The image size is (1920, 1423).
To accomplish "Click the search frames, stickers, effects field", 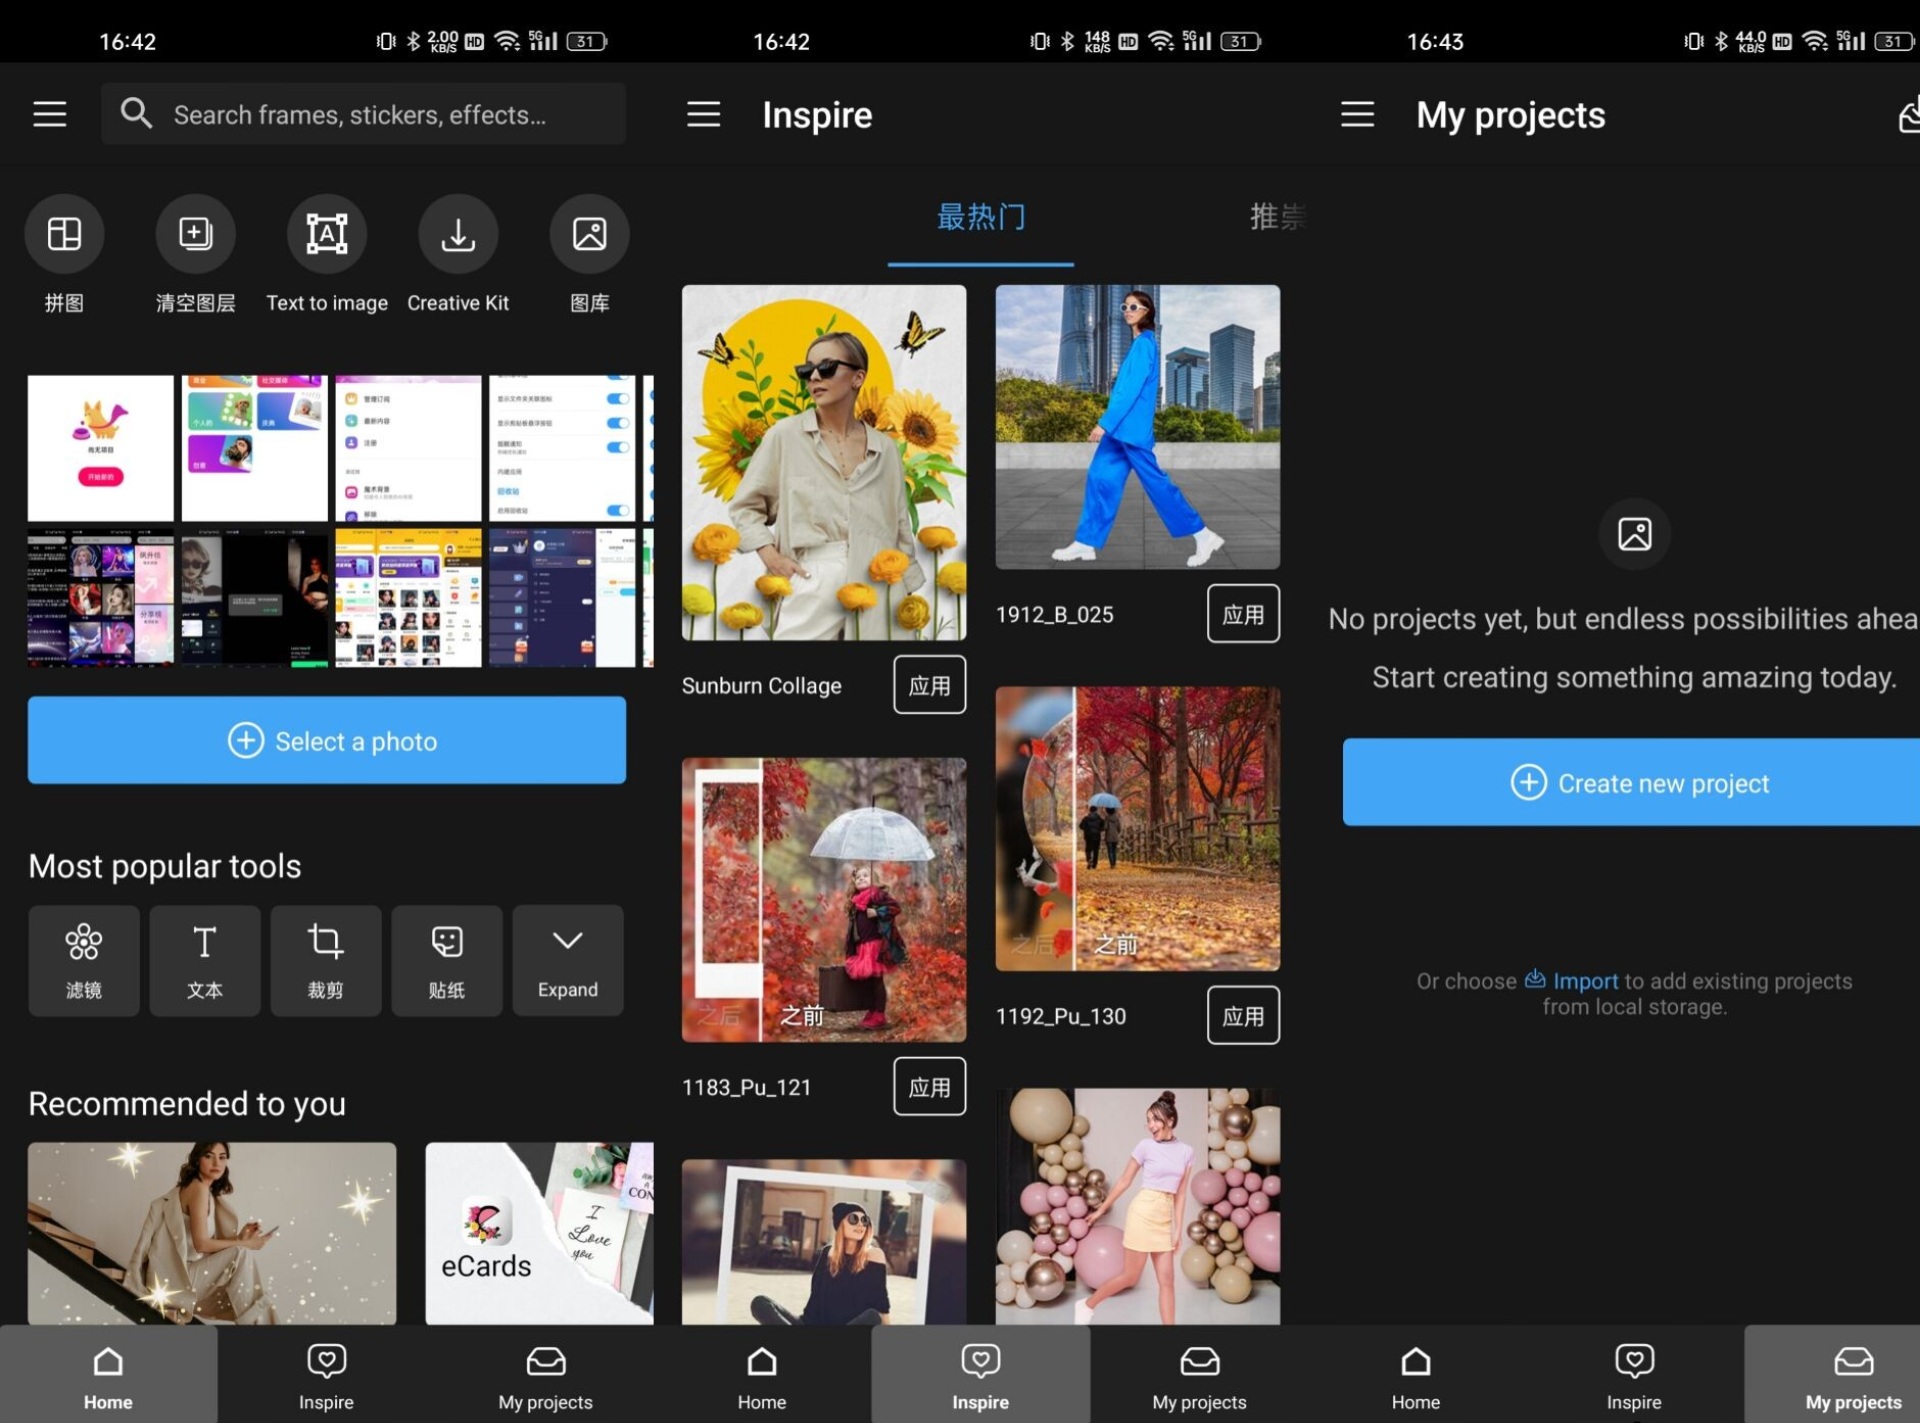I will point(363,115).
